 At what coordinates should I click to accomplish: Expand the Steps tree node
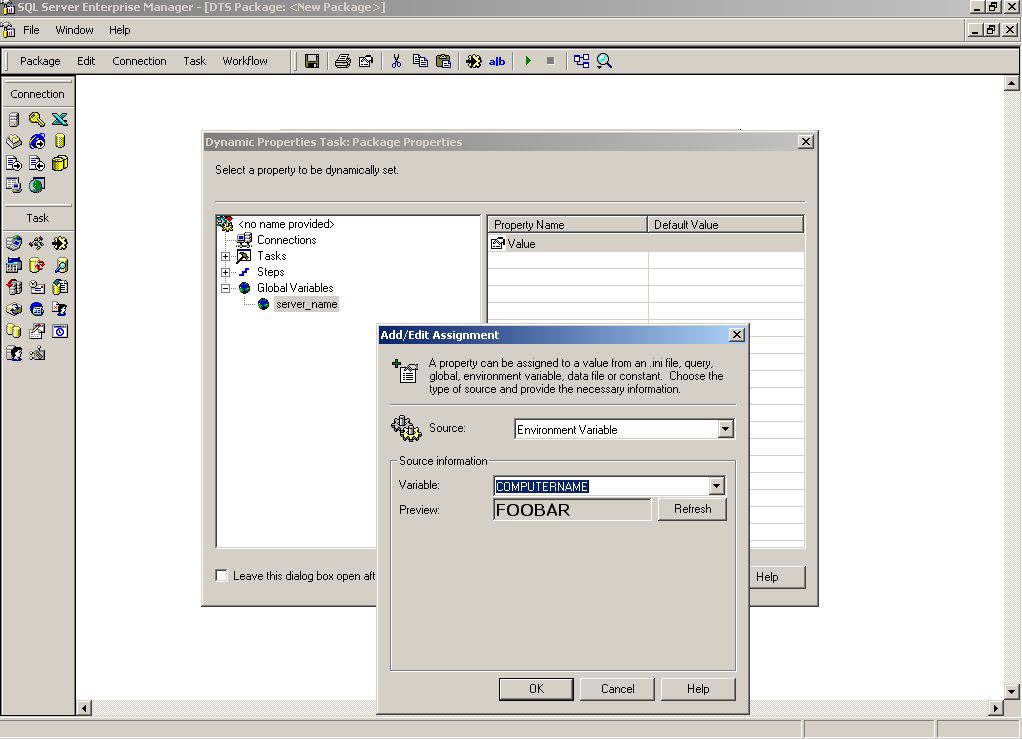tap(226, 272)
